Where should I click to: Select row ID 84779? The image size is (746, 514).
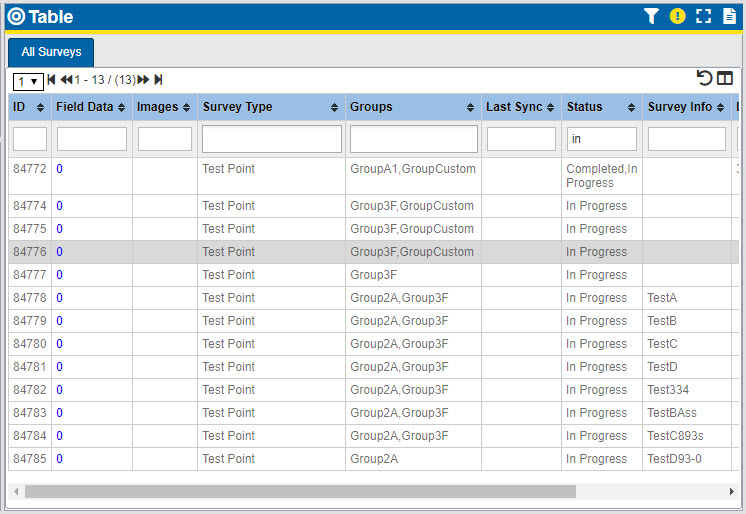click(30, 321)
